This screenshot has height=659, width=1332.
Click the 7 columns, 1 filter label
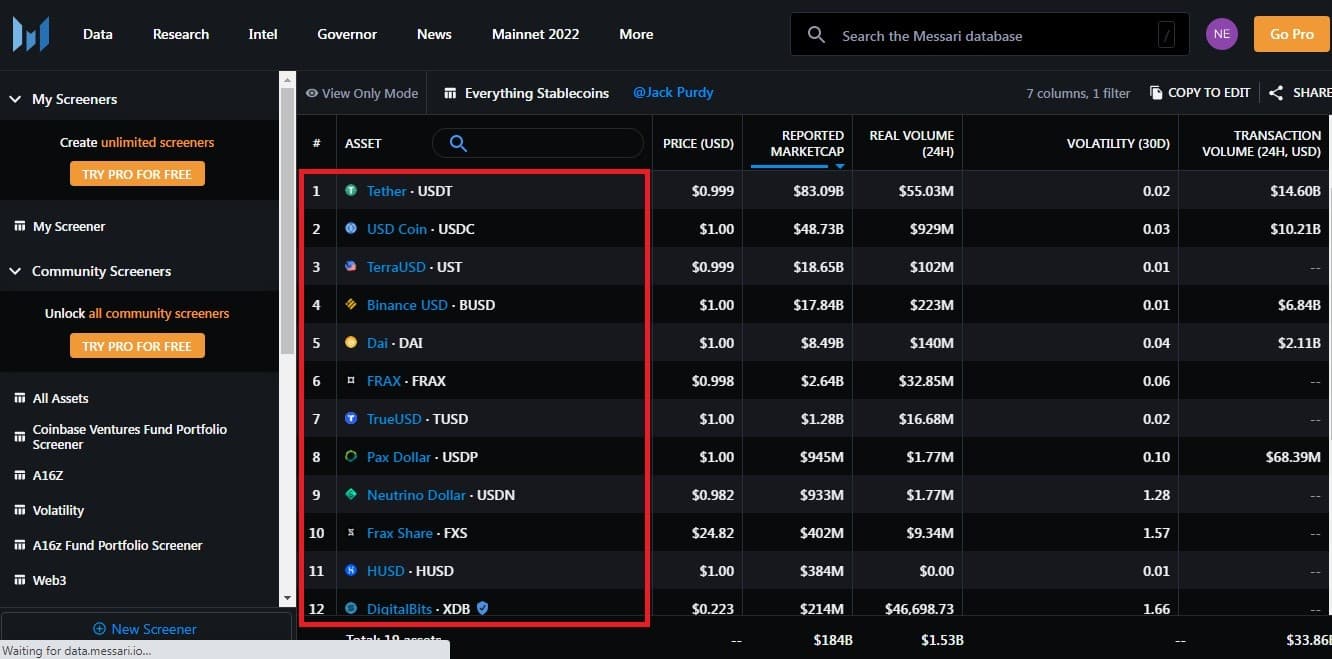tap(1078, 93)
